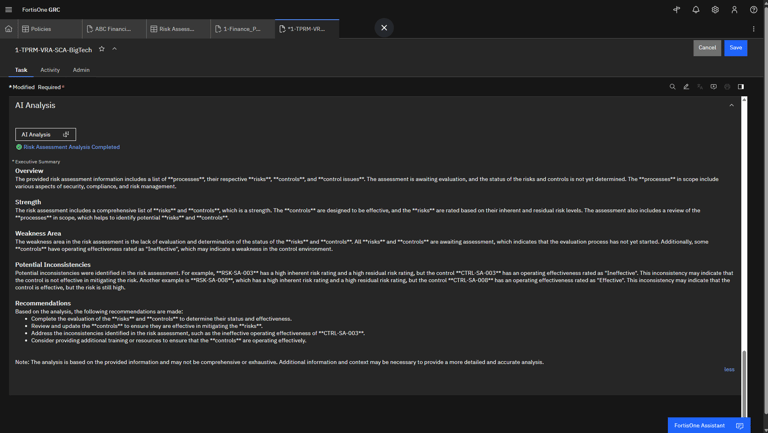This screenshot has width=768, height=433.
Task: Open the hamburger navigation menu
Action: point(9,10)
